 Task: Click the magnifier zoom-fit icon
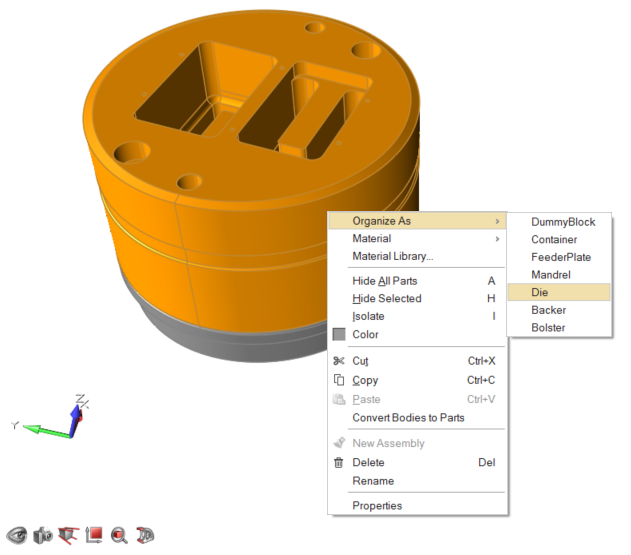(120, 535)
